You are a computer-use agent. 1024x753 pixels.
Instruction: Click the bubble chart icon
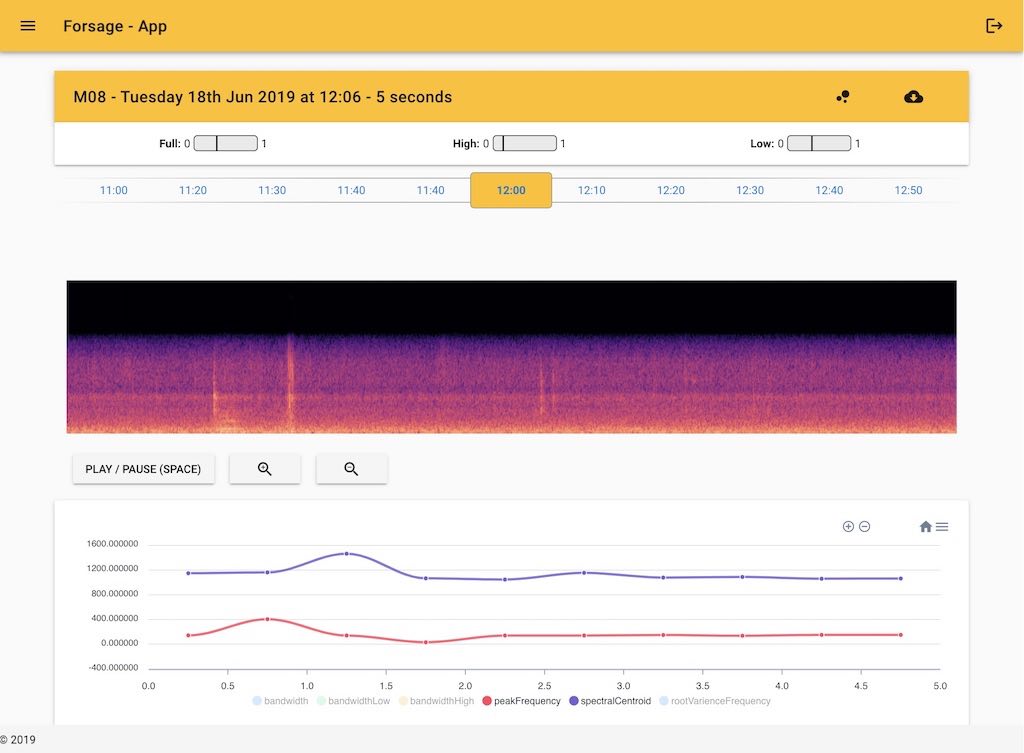[843, 97]
